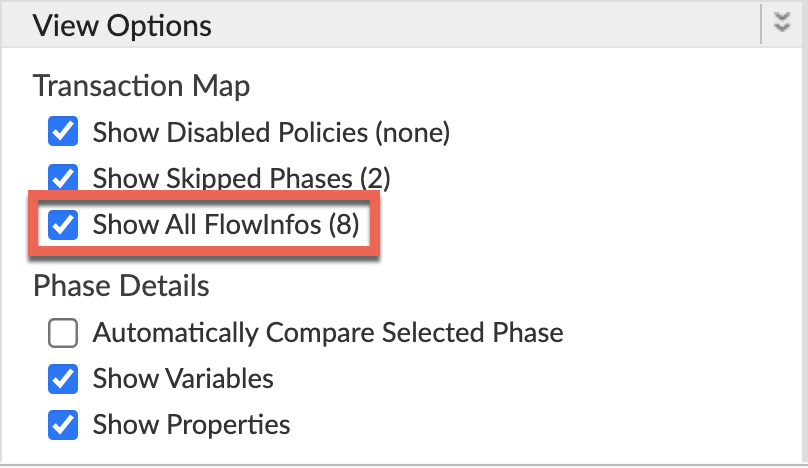Click the "Show Variables" label text
This screenshot has width=808, height=468.
pyautogui.click(x=183, y=379)
